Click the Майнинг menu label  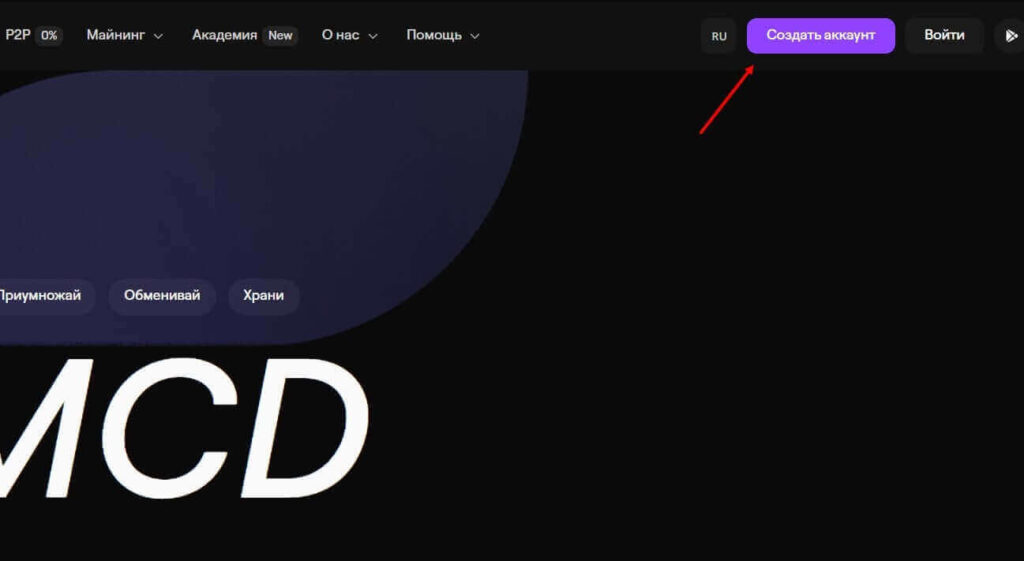coord(116,35)
